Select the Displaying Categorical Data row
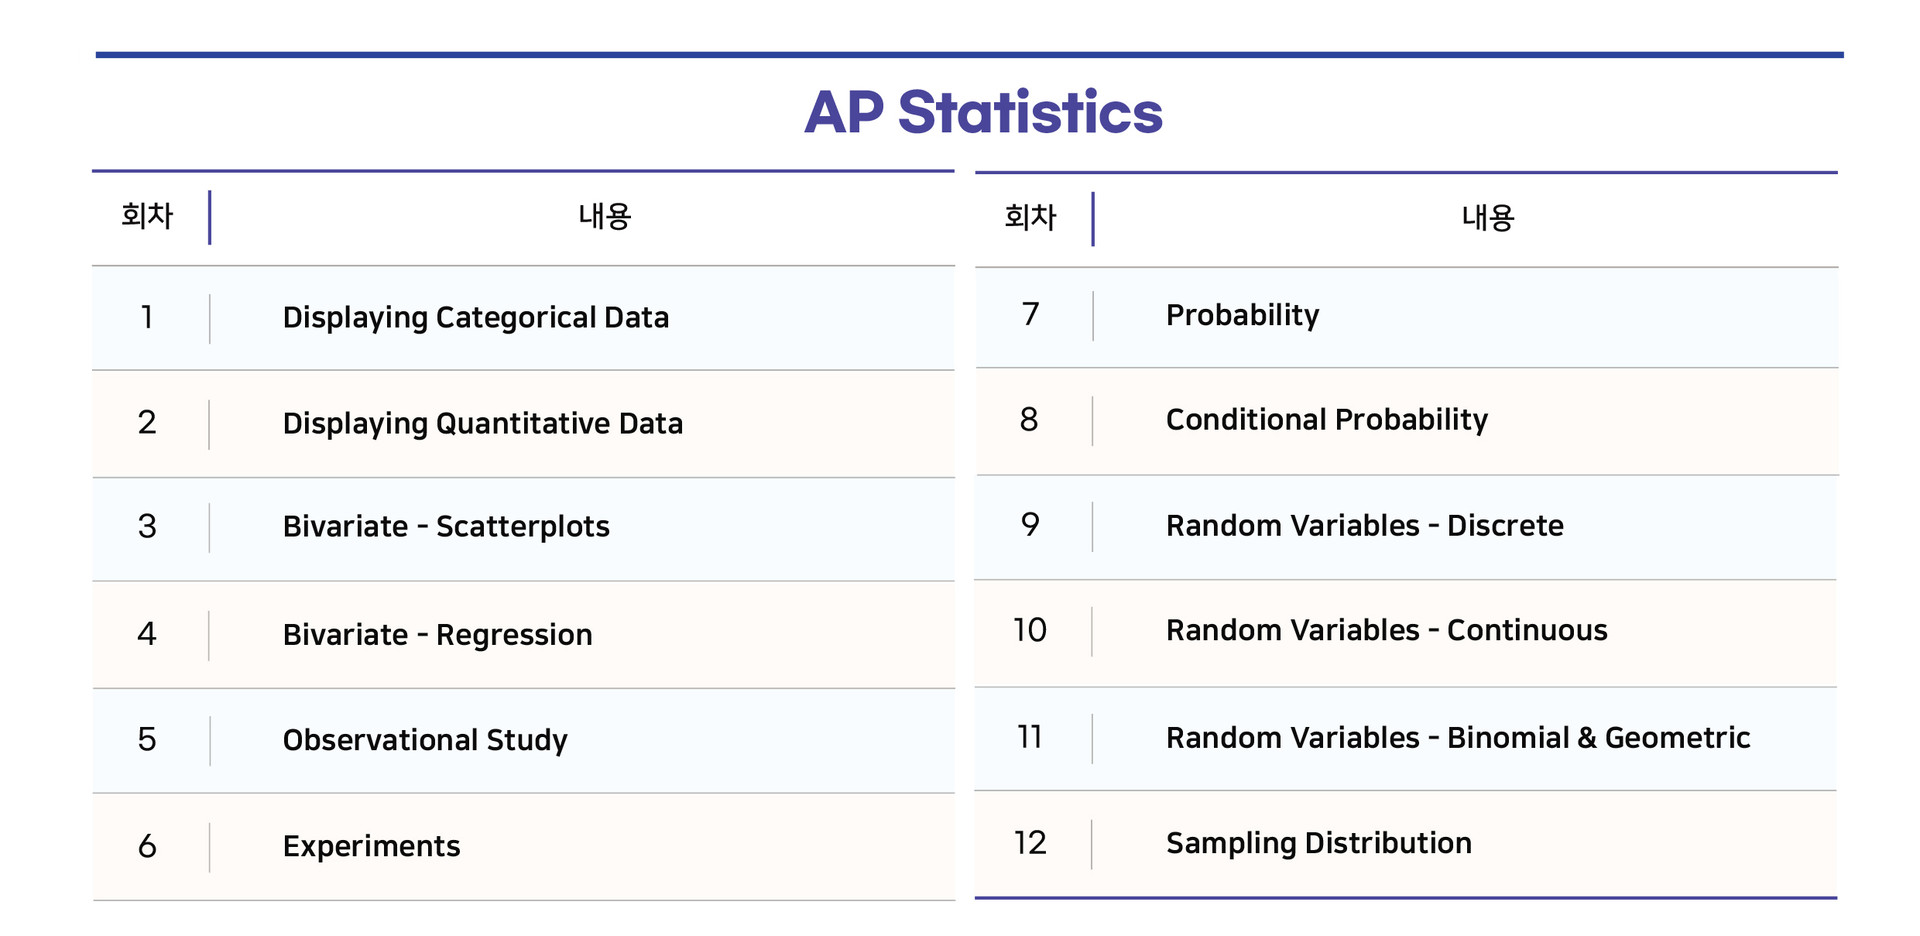The width and height of the screenshot is (1920, 936). pyautogui.click(x=523, y=318)
